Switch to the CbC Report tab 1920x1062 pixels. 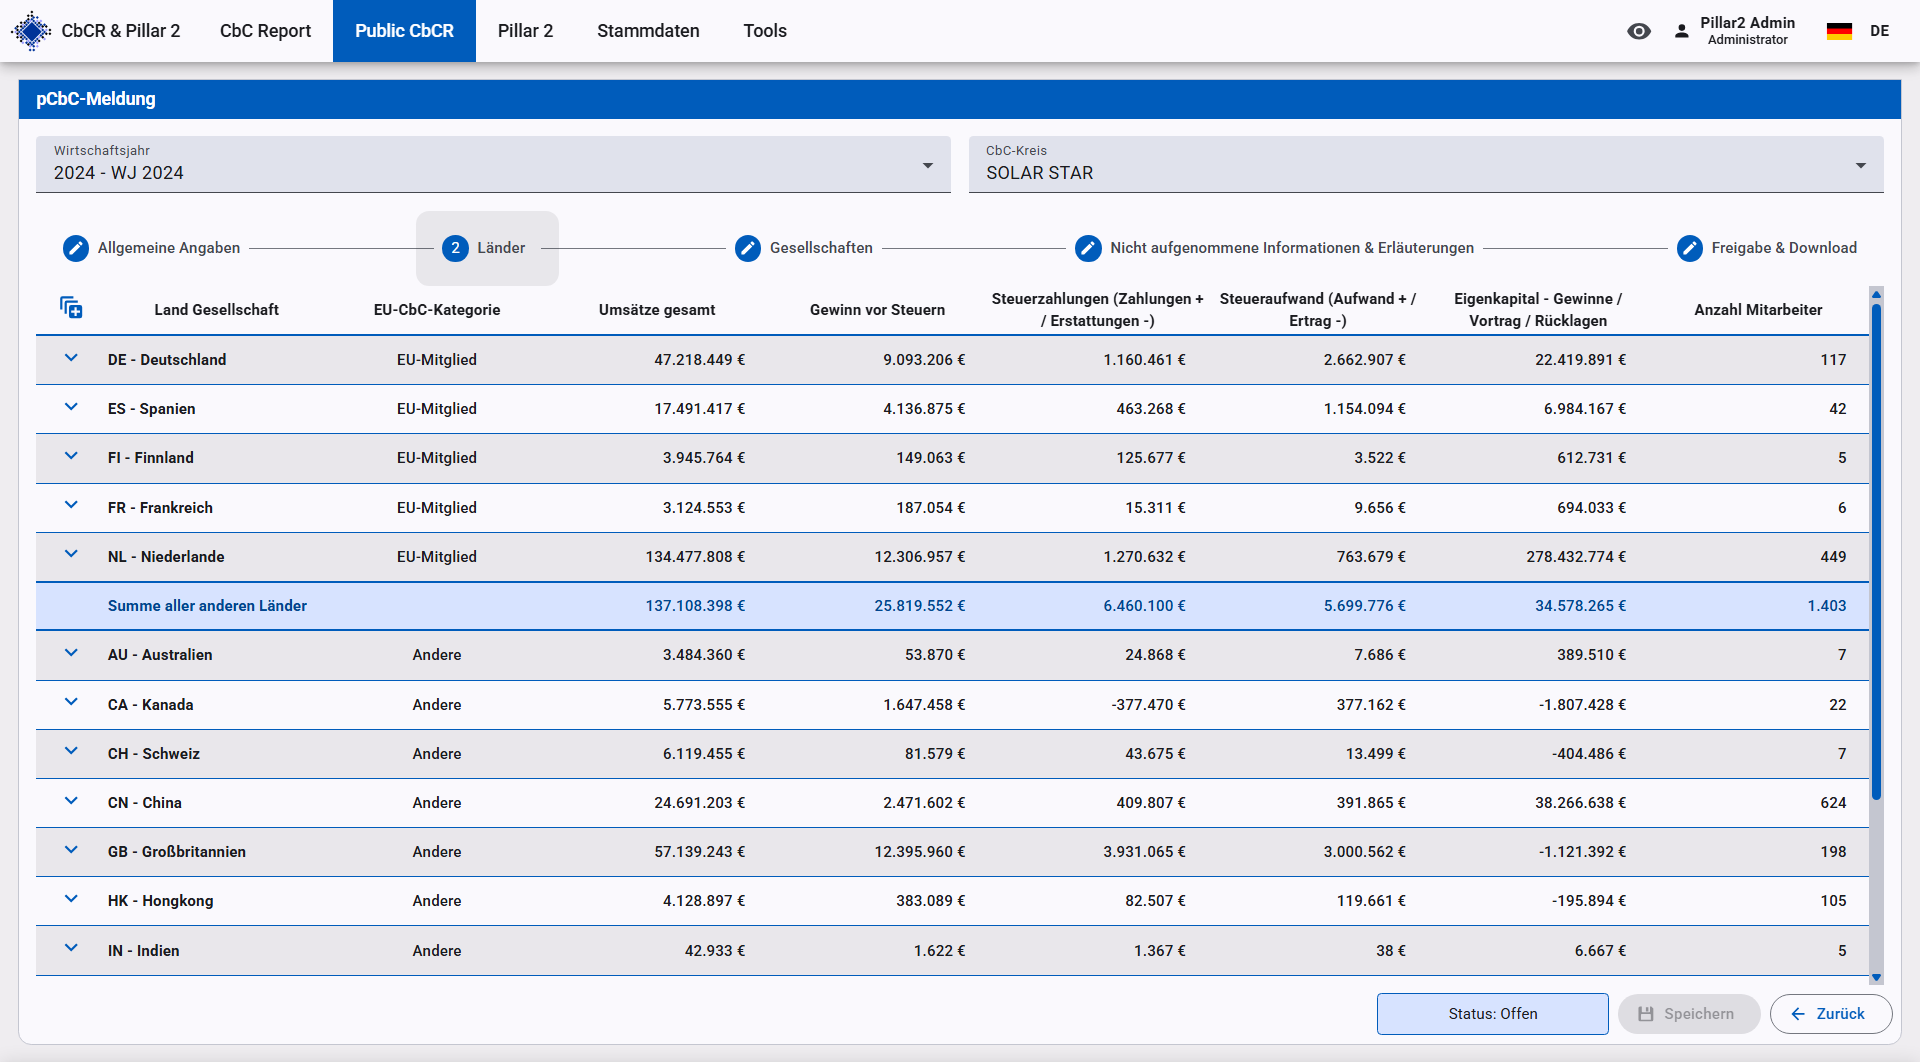pyautogui.click(x=265, y=31)
